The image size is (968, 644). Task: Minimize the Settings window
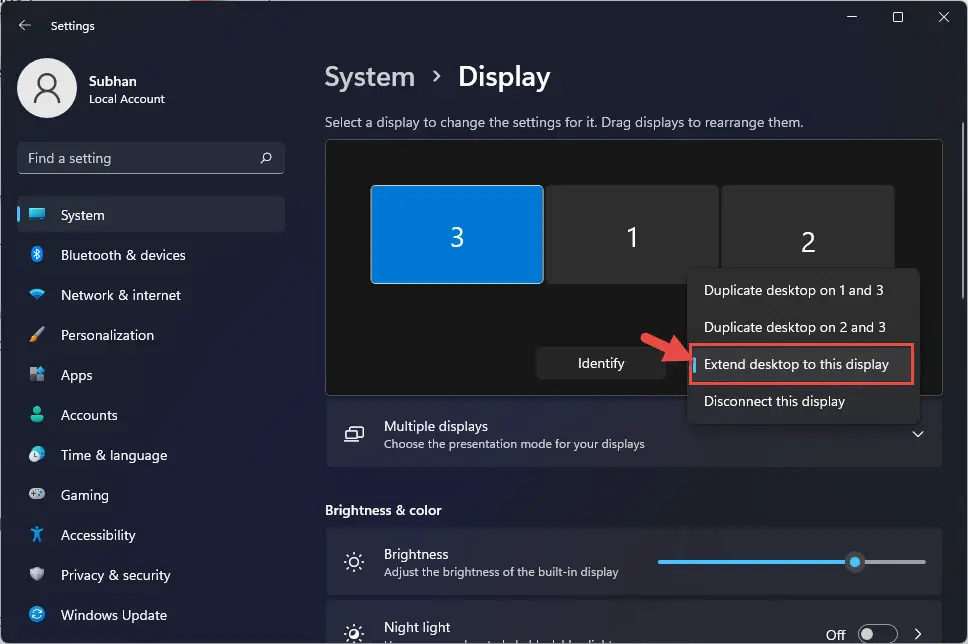point(852,17)
